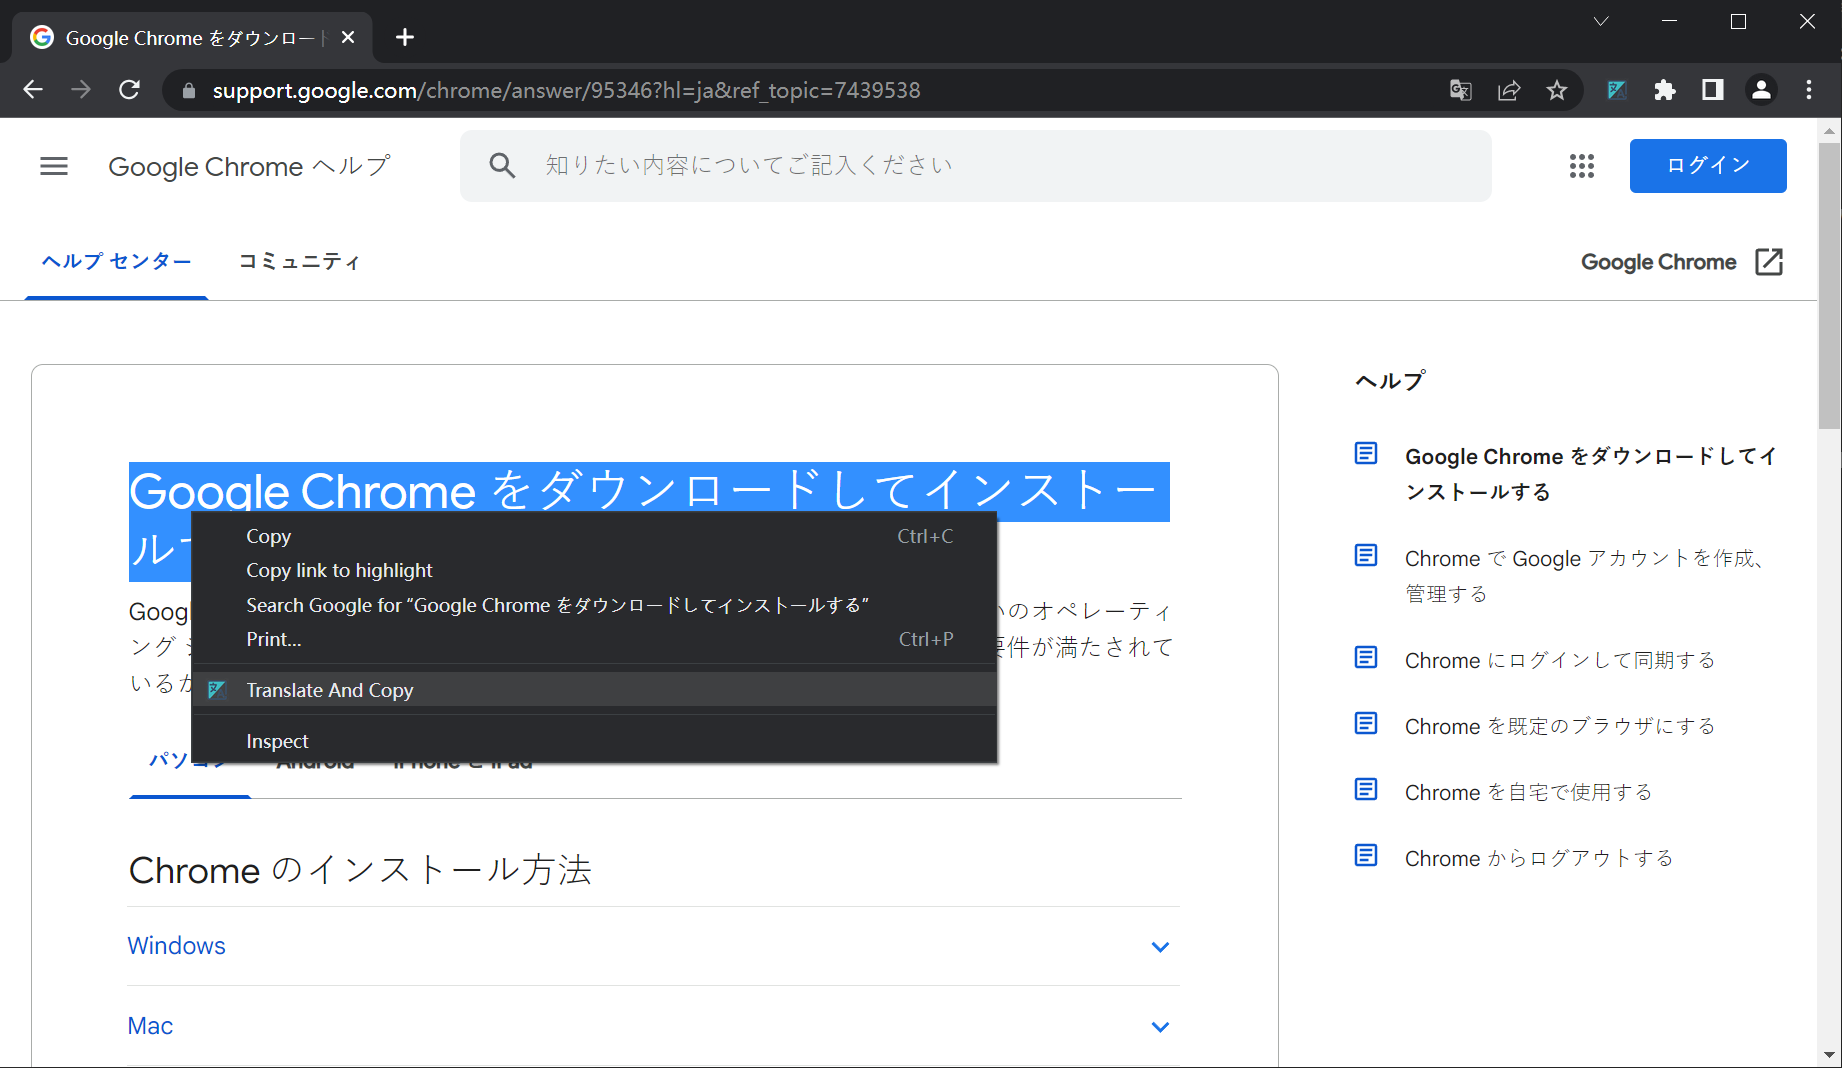This screenshot has height=1068, width=1842.
Task: Select Search Google for selected text
Action: (594, 605)
